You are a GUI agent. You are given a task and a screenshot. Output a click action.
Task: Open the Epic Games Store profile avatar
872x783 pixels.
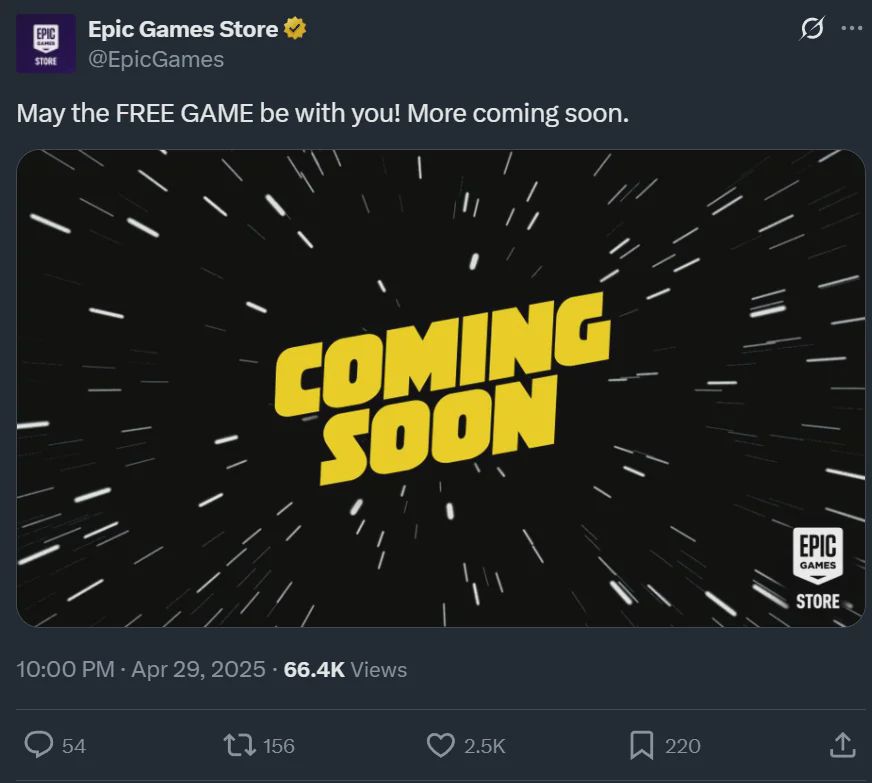tap(46, 44)
